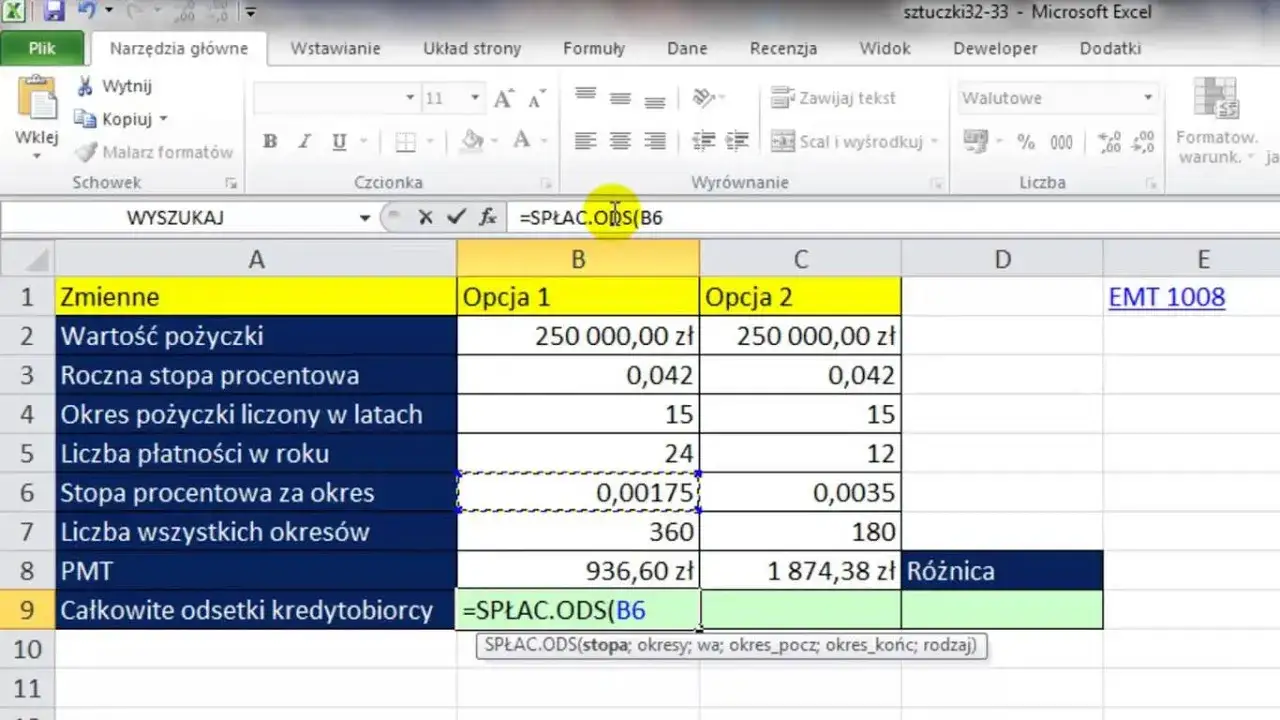Toggle Zawijaj tekst wrap text
This screenshot has height=720, width=1280.
pyautogui.click(x=834, y=98)
